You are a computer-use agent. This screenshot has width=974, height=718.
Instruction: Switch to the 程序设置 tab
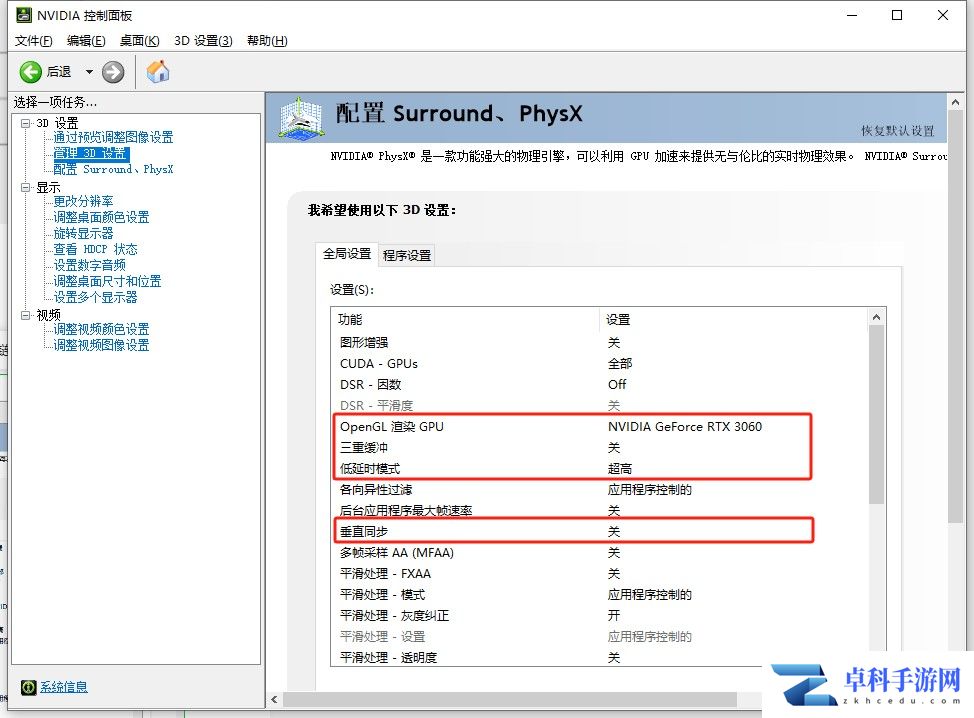pyautogui.click(x=407, y=255)
